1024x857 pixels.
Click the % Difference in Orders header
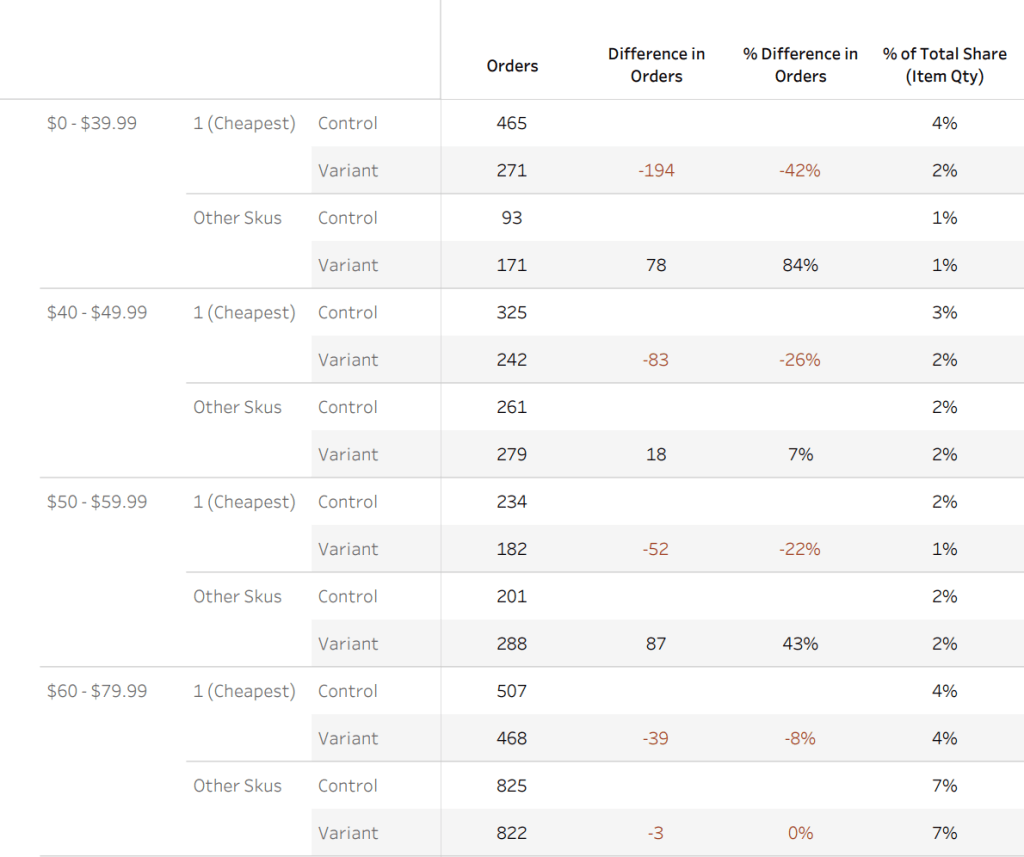point(800,65)
